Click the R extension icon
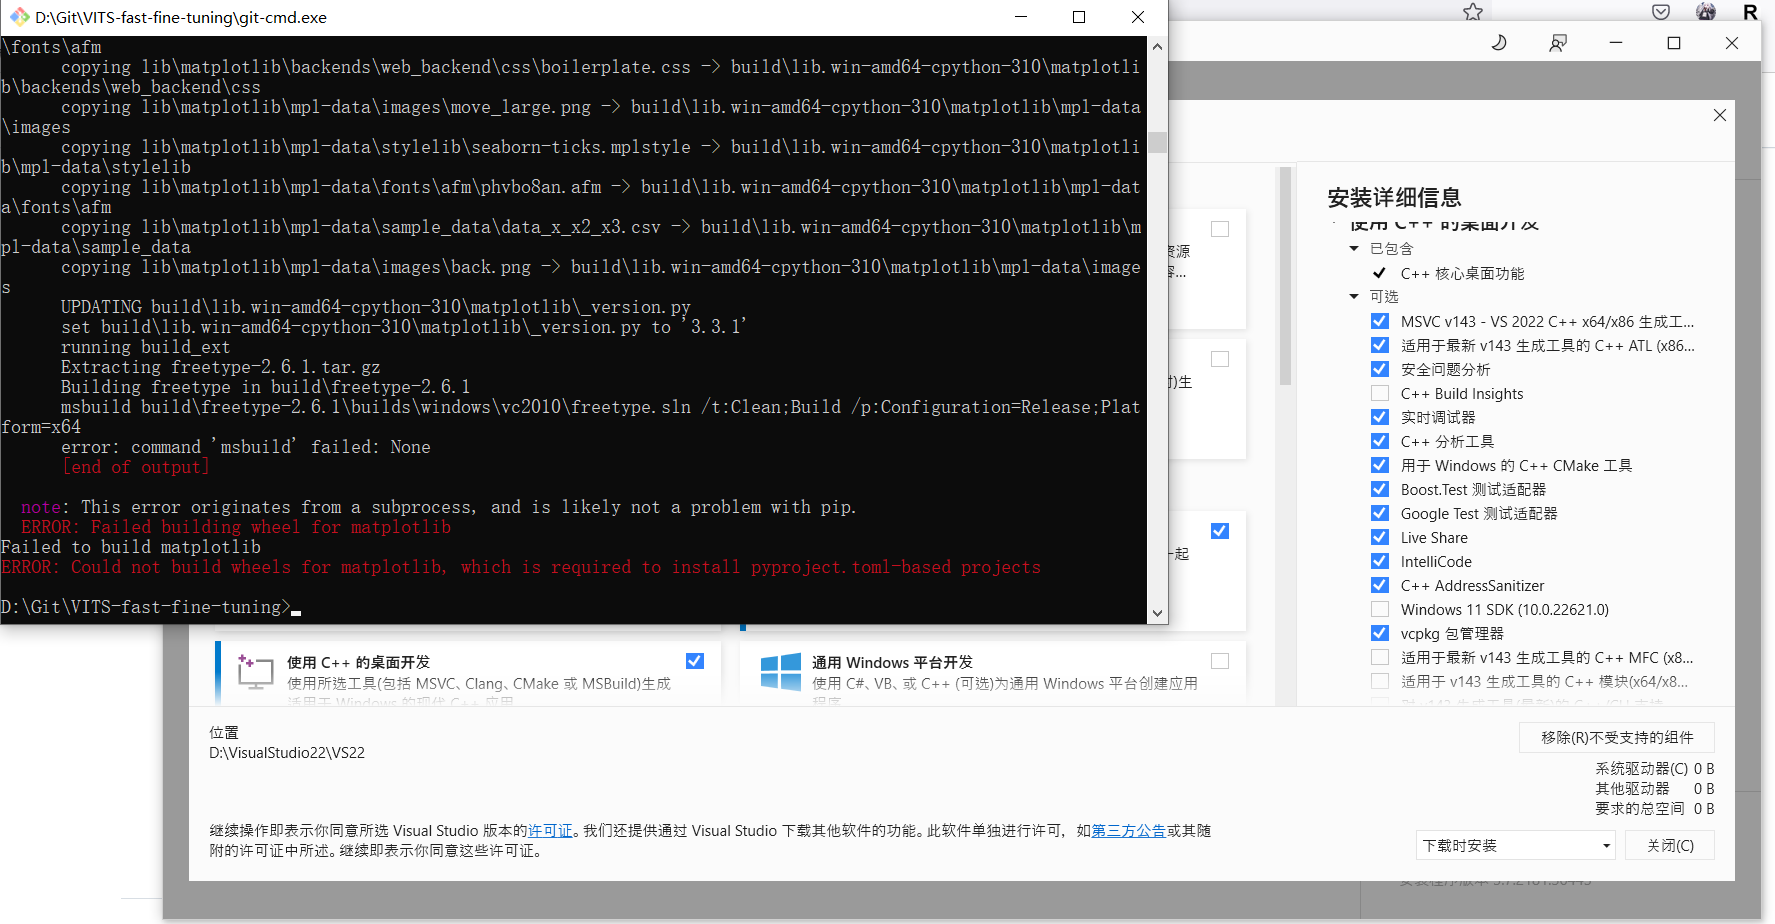 click(1750, 11)
